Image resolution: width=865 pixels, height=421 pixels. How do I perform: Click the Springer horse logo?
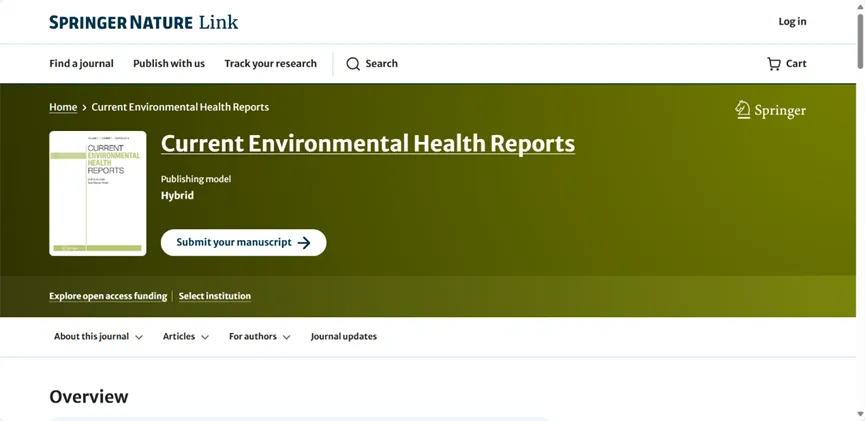click(x=743, y=109)
